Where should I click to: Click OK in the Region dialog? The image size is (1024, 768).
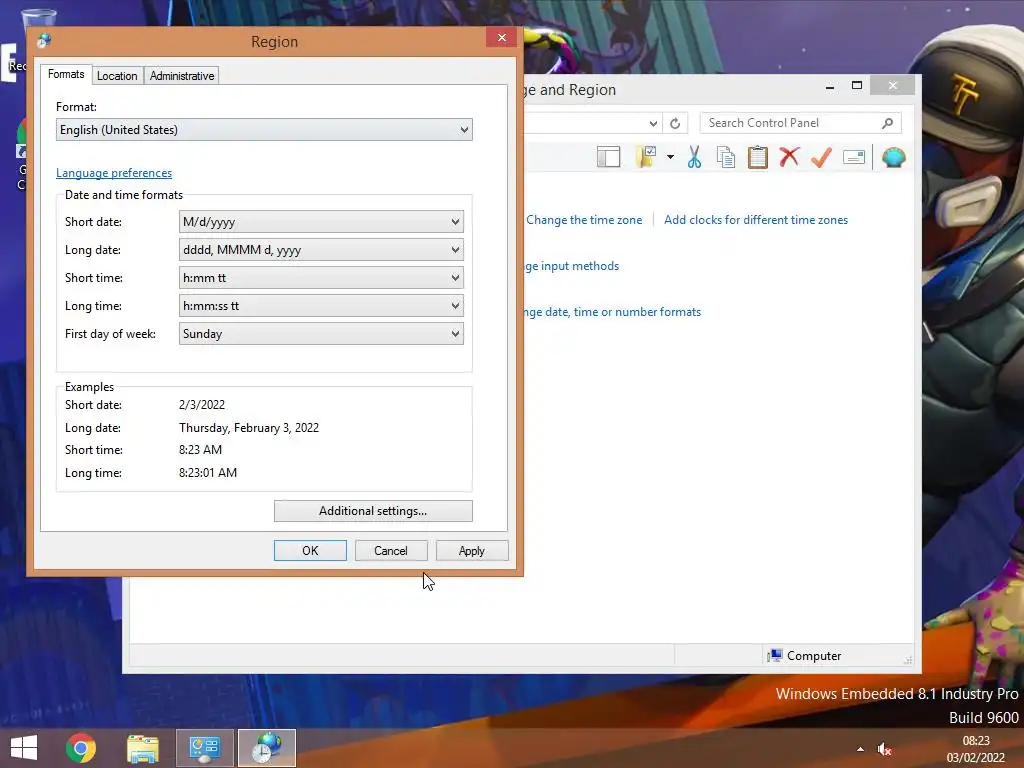coord(310,551)
